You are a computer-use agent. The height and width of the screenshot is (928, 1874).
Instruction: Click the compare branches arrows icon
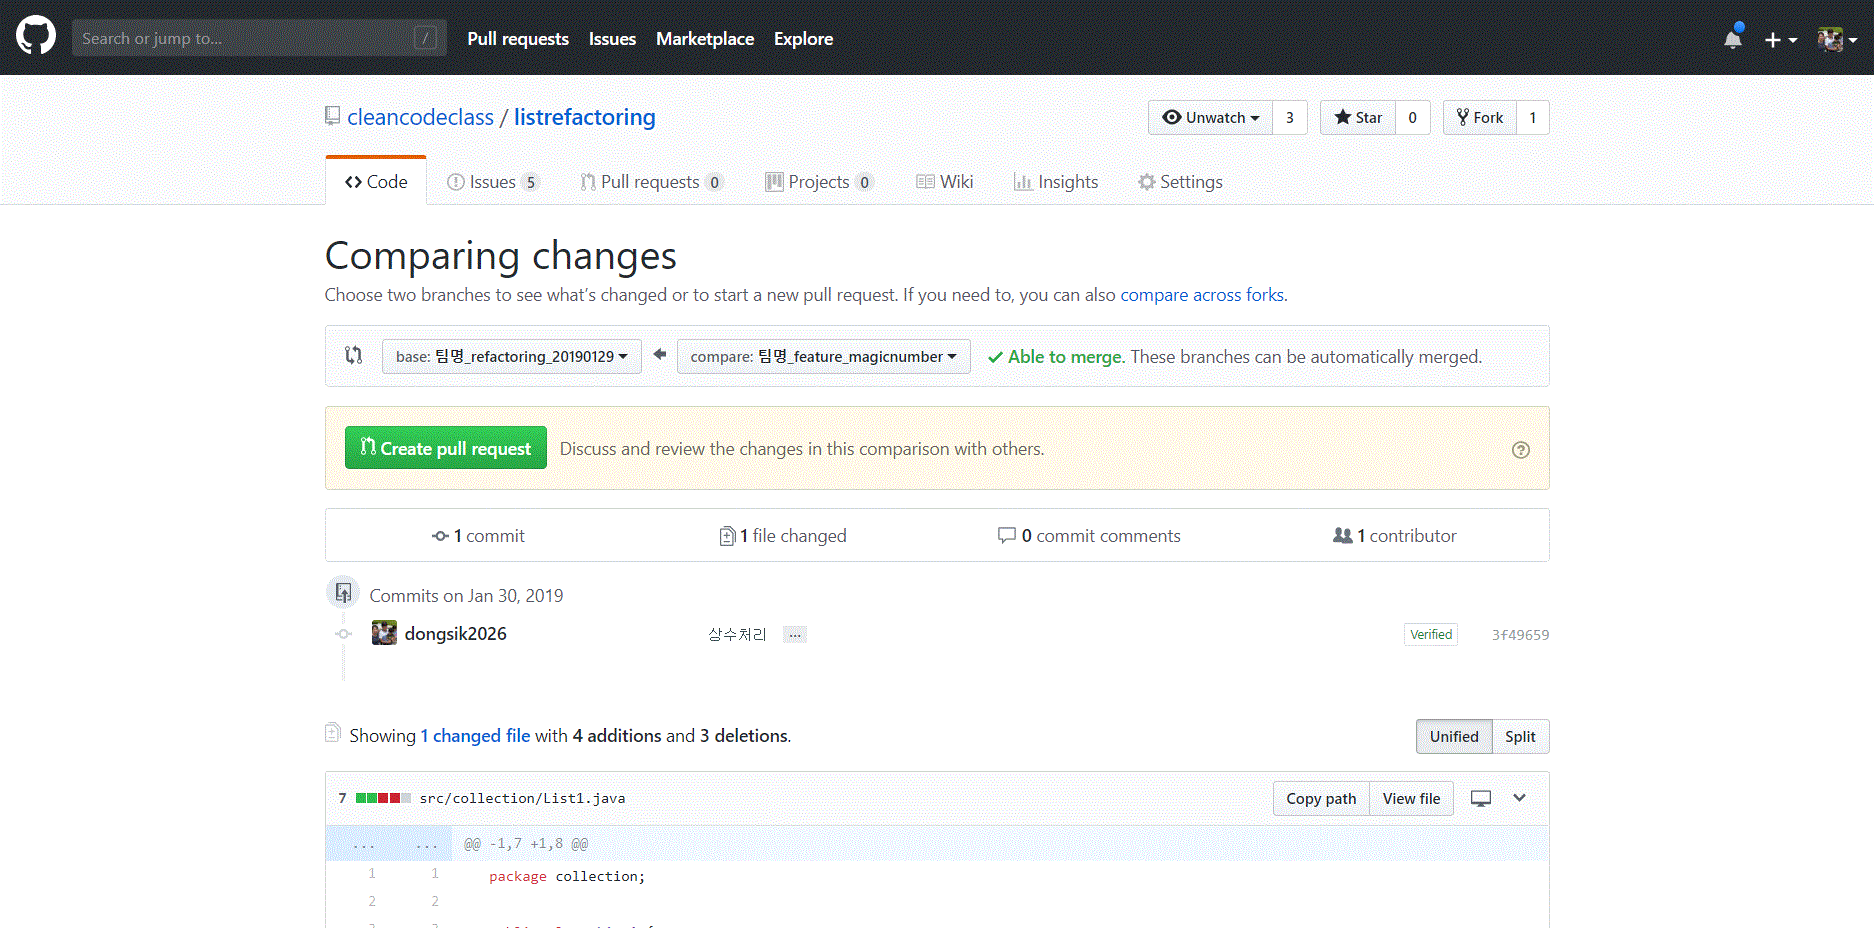[352, 355]
